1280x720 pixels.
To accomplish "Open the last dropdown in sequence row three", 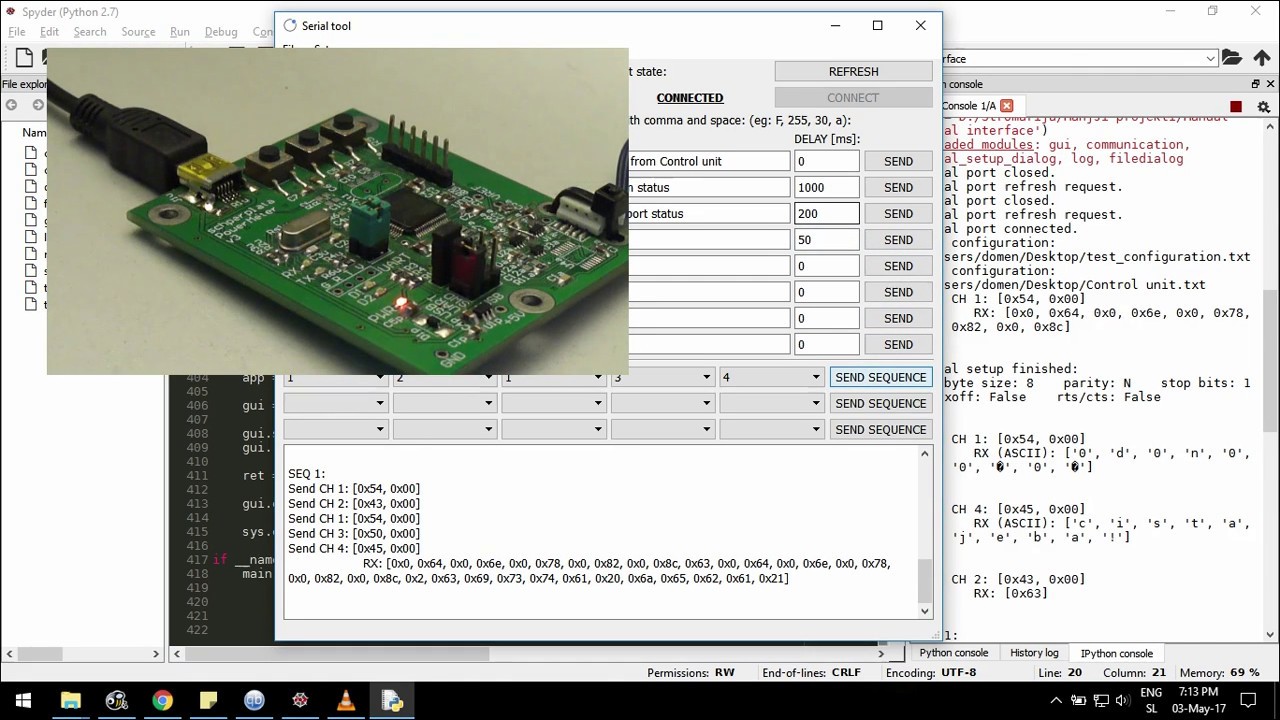I will coord(772,429).
